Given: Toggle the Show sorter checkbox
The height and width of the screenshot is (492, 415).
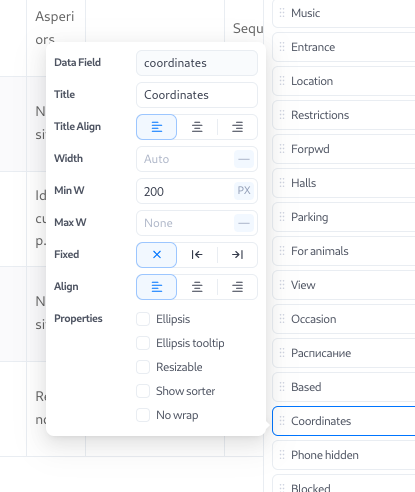Looking at the screenshot, I should 143,391.
